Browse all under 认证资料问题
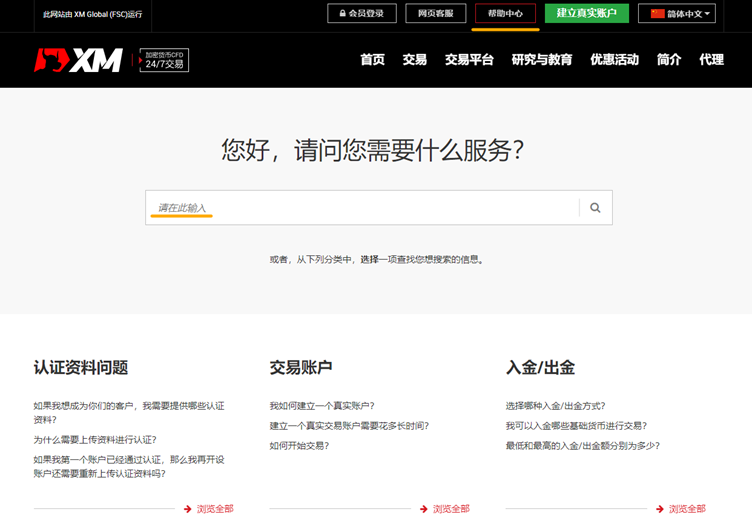Viewport: 752px width, 515px height. pyautogui.click(x=209, y=509)
